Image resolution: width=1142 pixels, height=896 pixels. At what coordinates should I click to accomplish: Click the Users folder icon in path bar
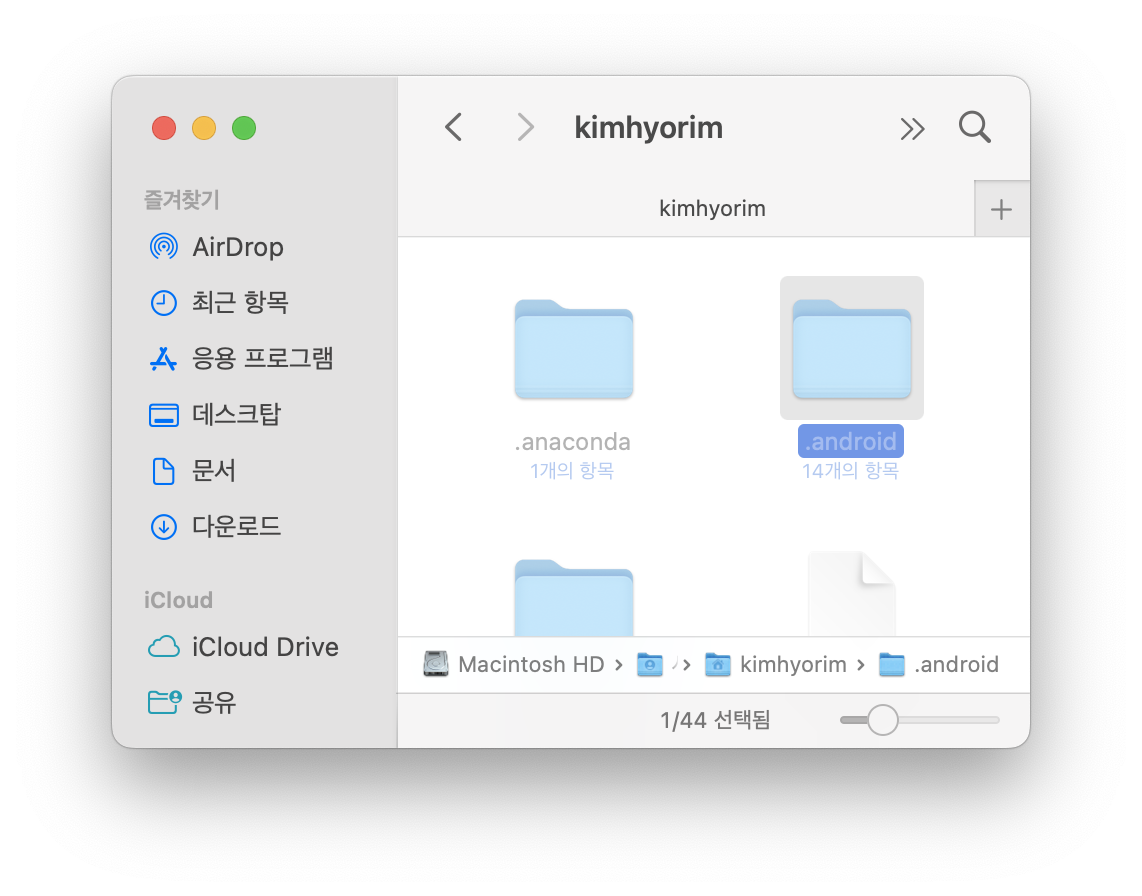[x=650, y=664]
